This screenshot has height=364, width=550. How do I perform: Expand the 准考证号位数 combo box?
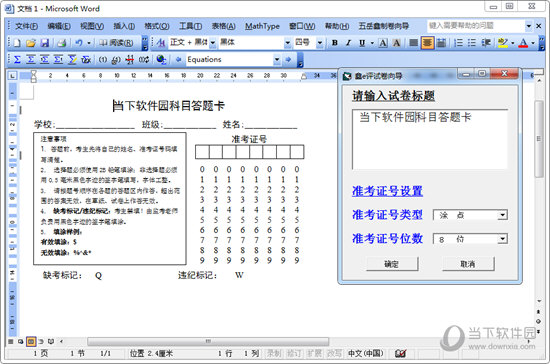coord(502,239)
